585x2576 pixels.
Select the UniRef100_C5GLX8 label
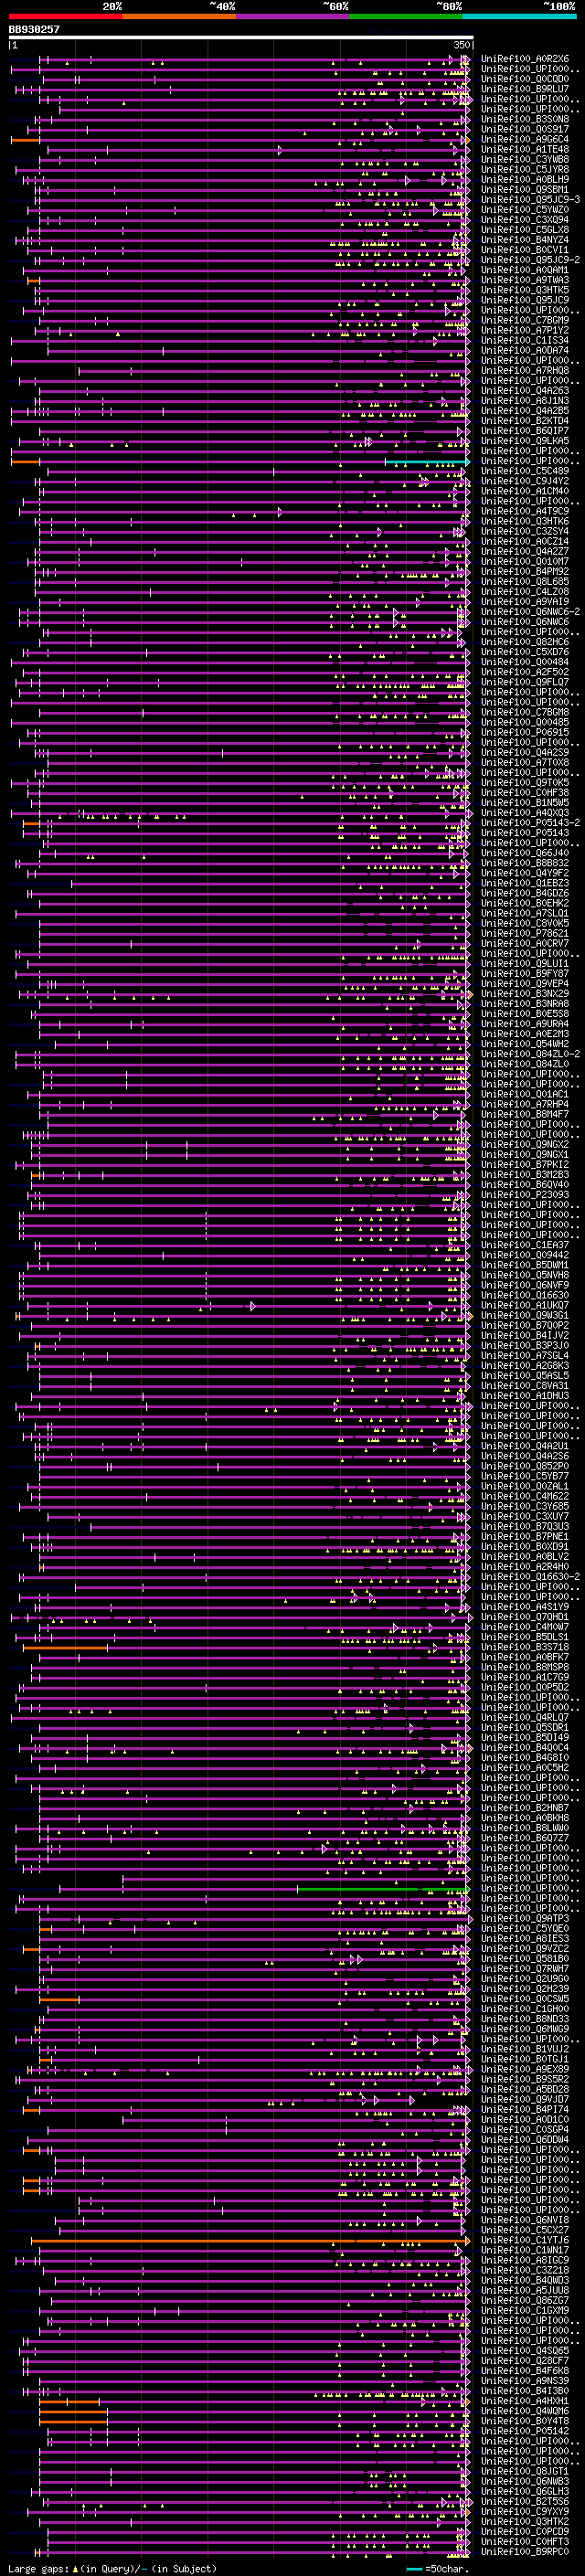pyautogui.click(x=525, y=229)
